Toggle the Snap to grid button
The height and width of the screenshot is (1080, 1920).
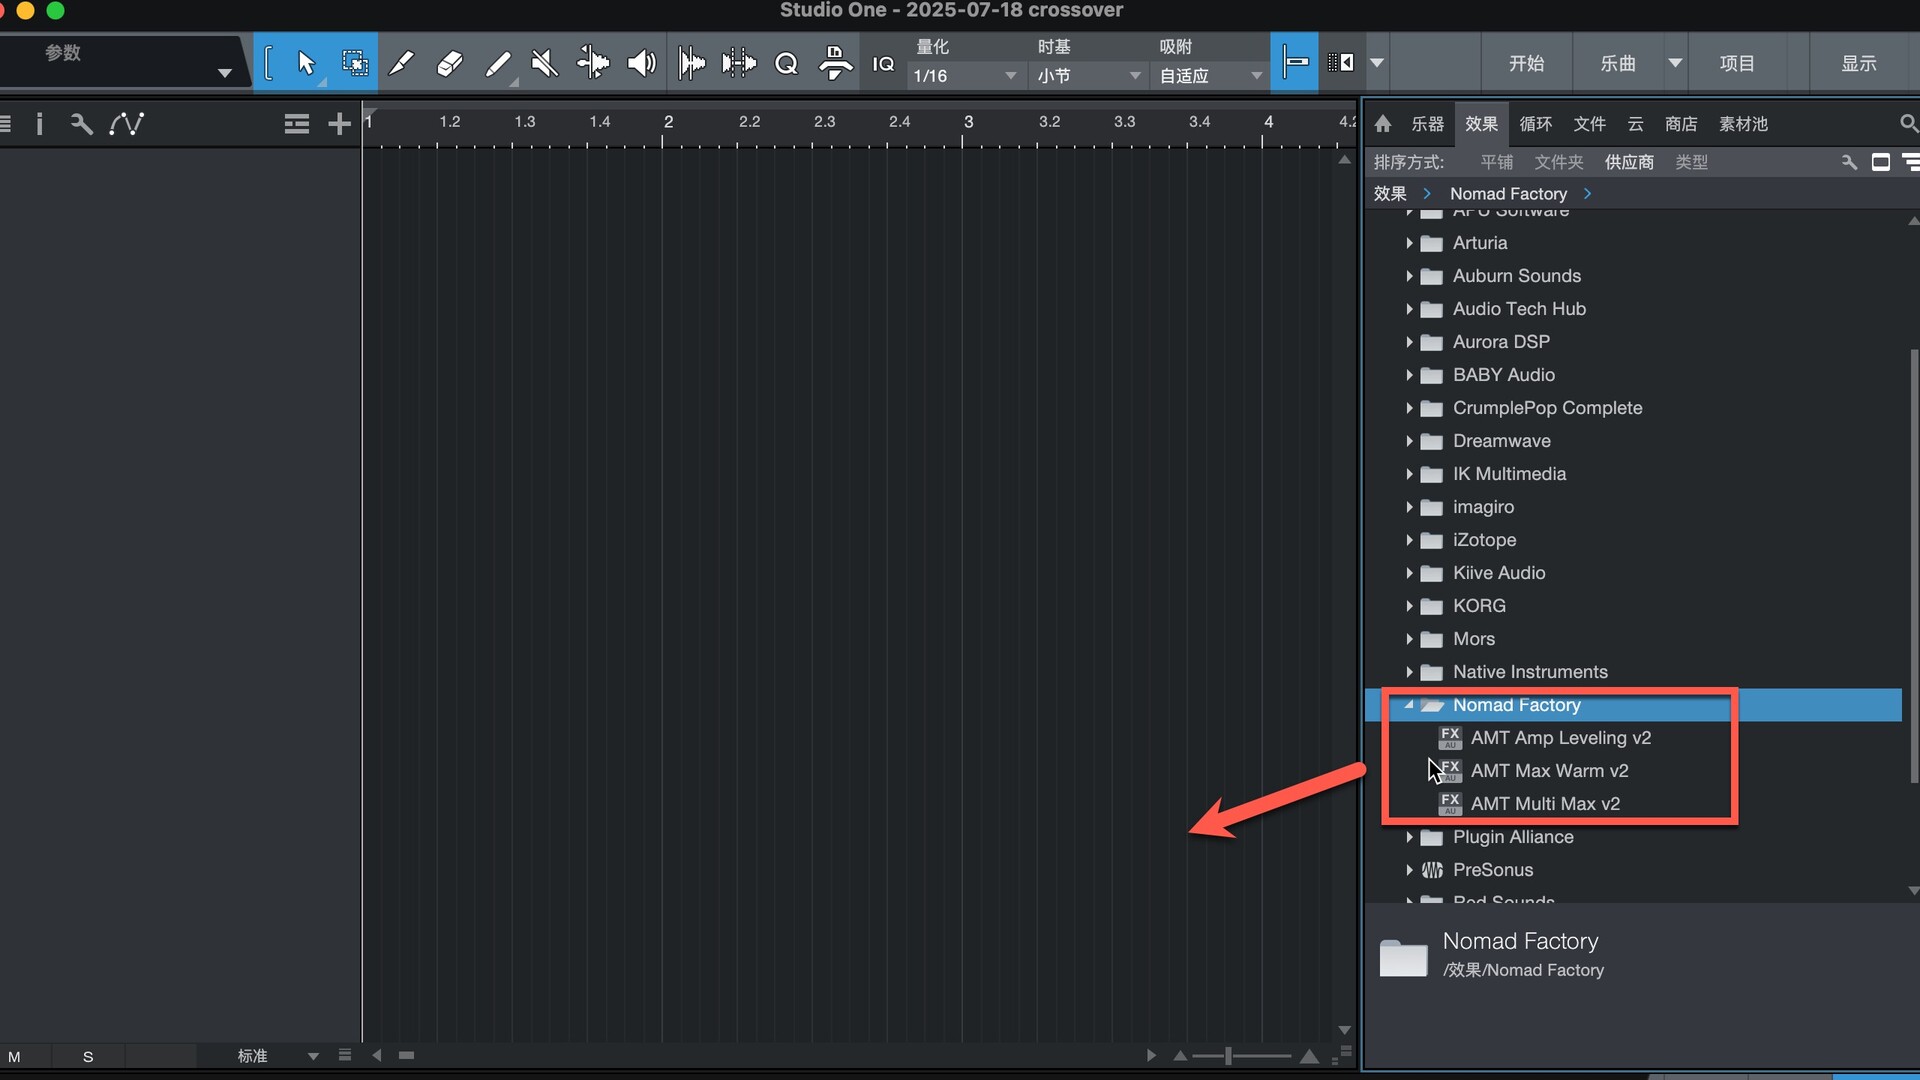pos(1295,62)
